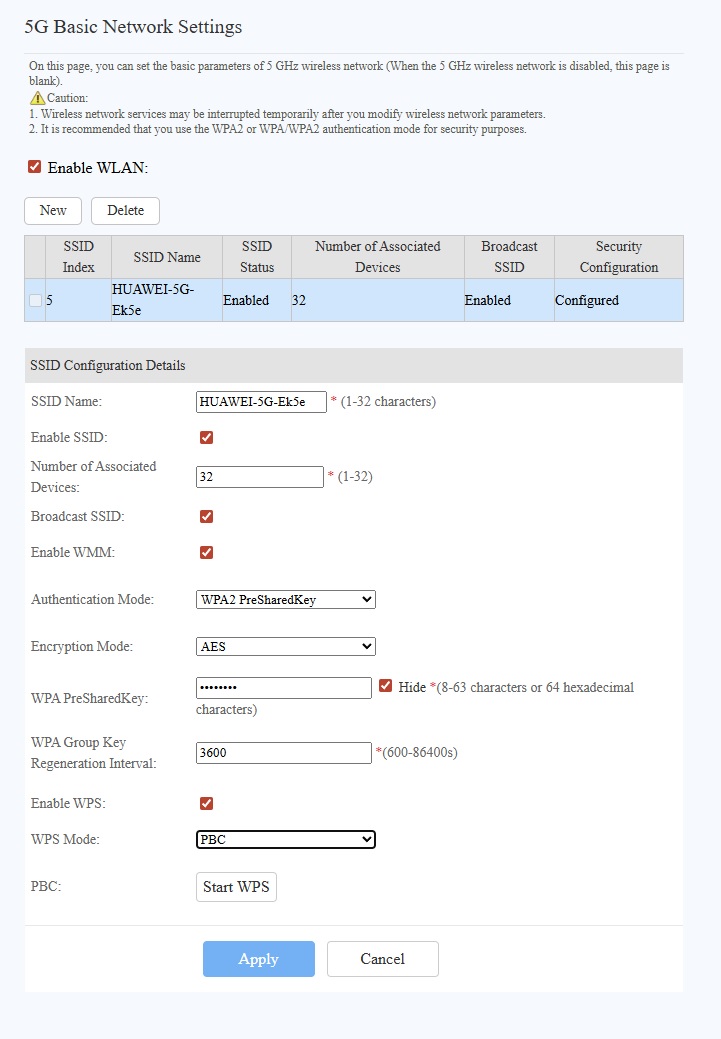Click the Number of Associated Devices field
721x1039 pixels.
click(x=259, y=477)
